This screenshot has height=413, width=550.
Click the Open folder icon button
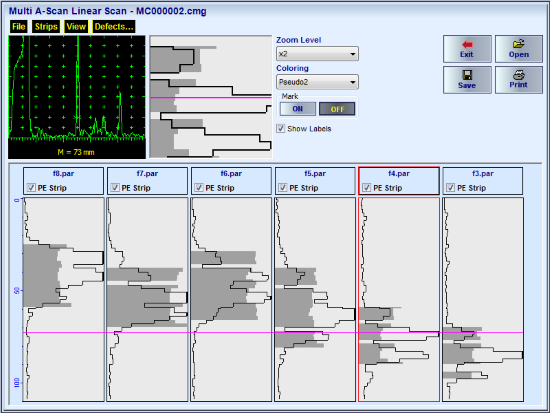pos(519,49)
